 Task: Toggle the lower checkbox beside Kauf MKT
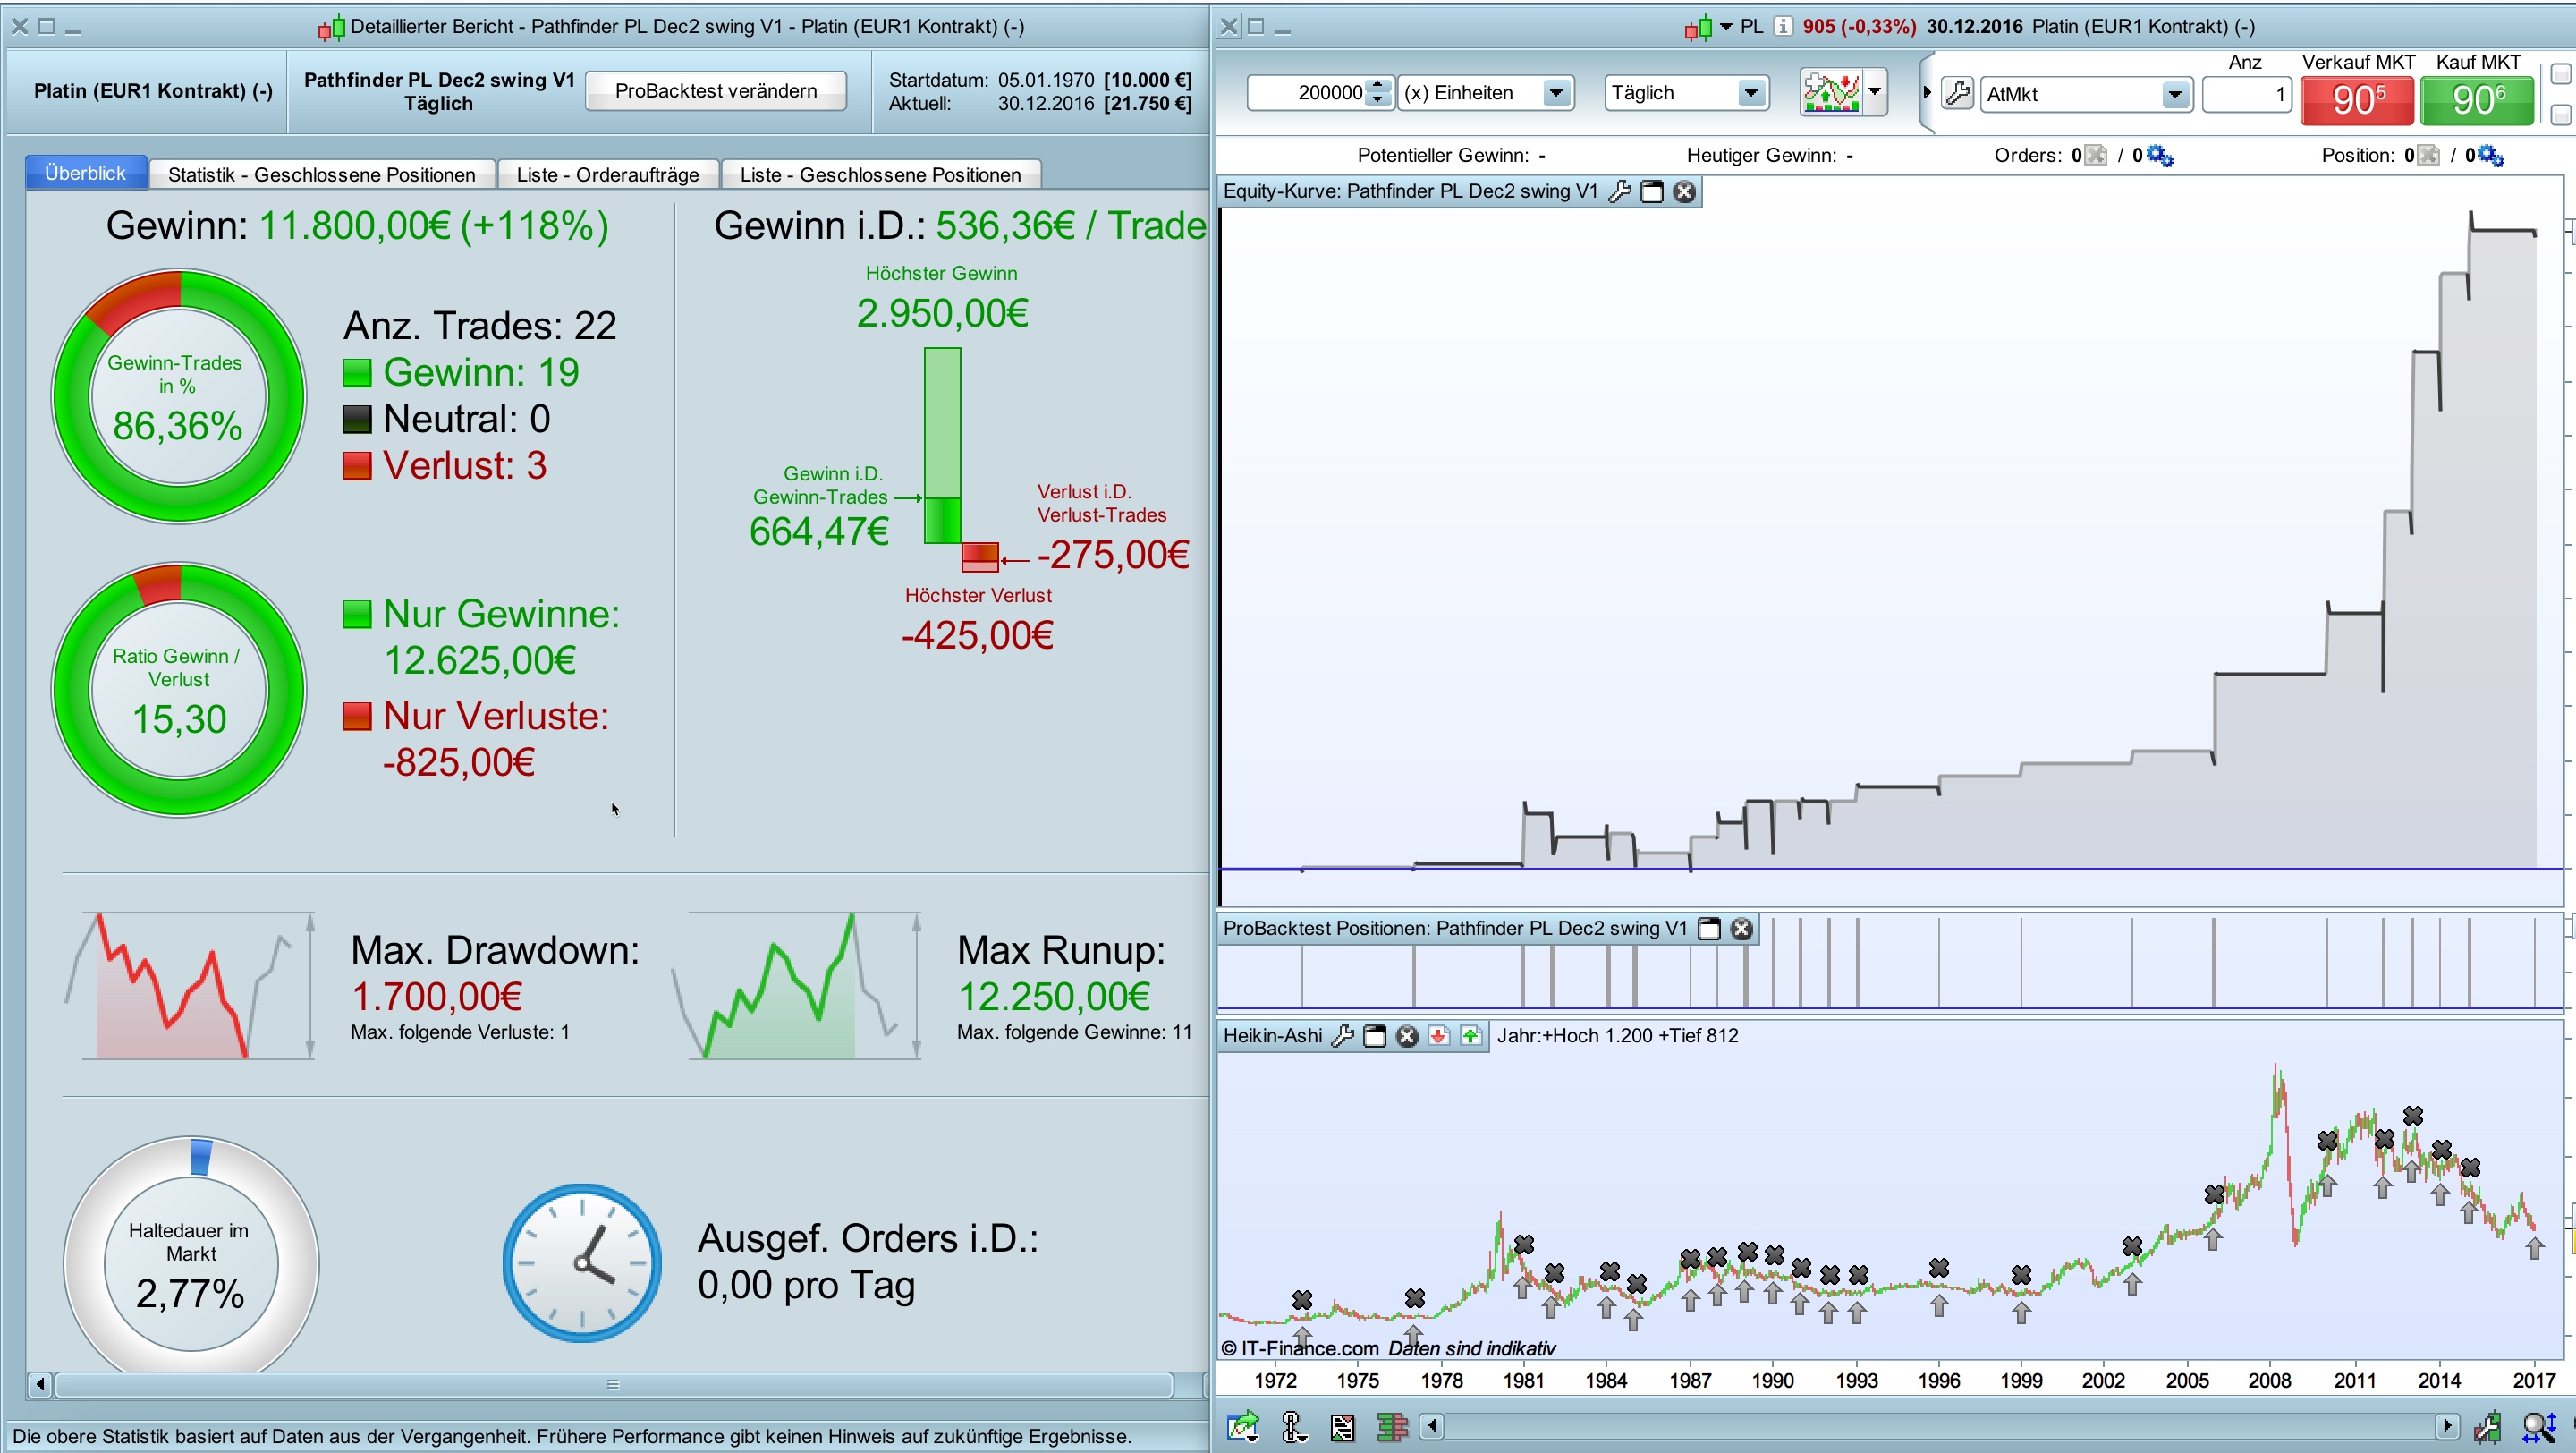click(x=2560, y=116)
